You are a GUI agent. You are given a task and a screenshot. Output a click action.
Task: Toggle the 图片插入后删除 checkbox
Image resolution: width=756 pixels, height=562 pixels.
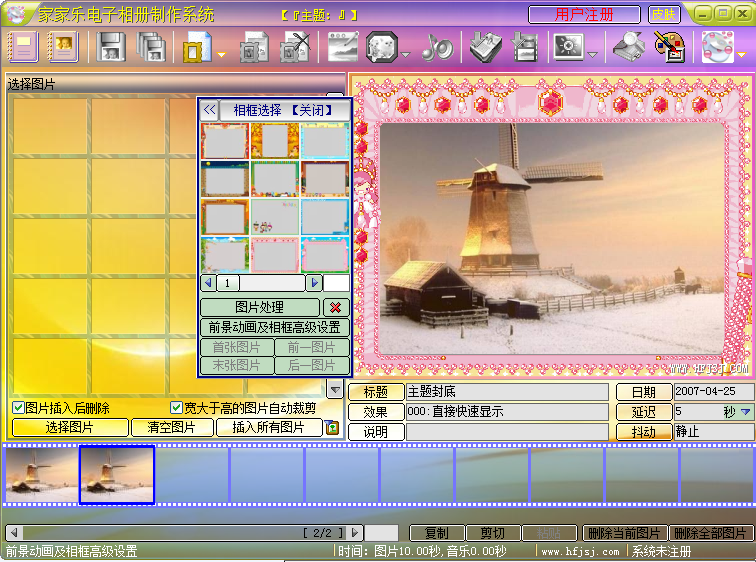pos(18,408)
